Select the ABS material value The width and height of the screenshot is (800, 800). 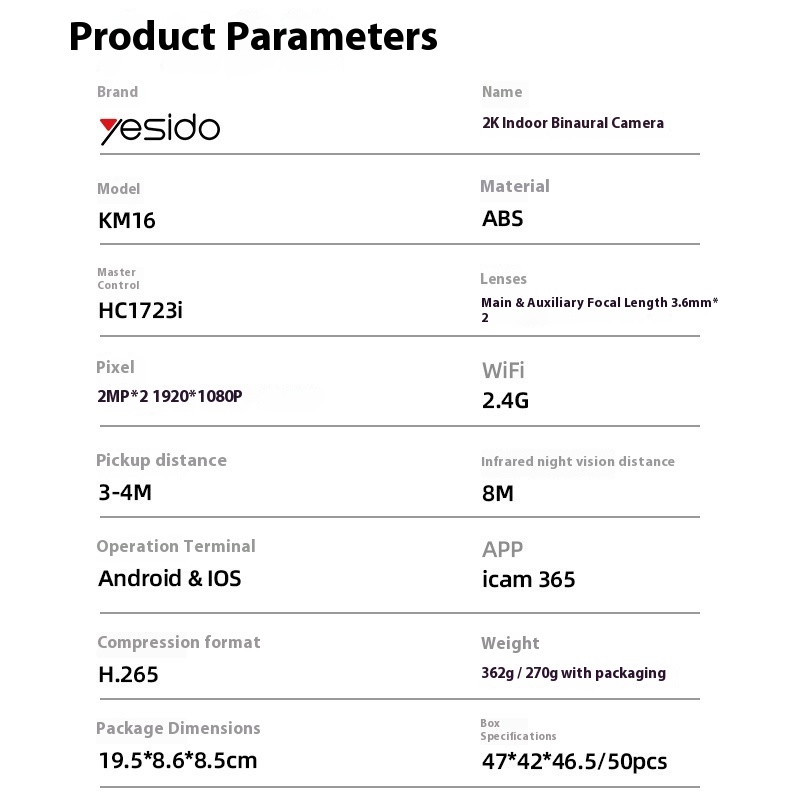(x=502, y=219)
